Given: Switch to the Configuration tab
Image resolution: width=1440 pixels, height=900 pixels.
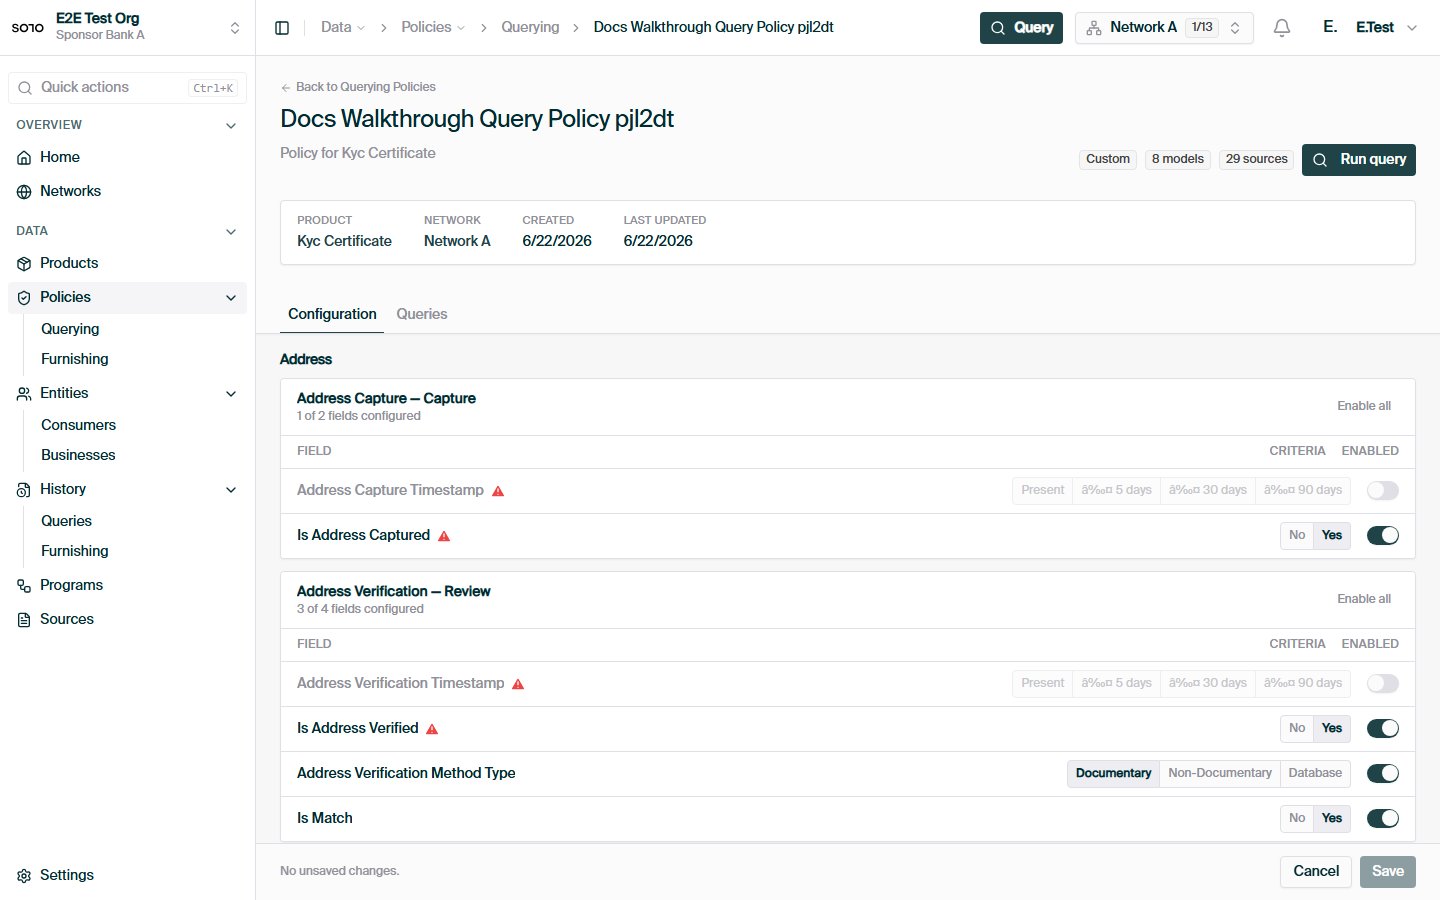Looking at the screenshot, I should pos(332,314).
